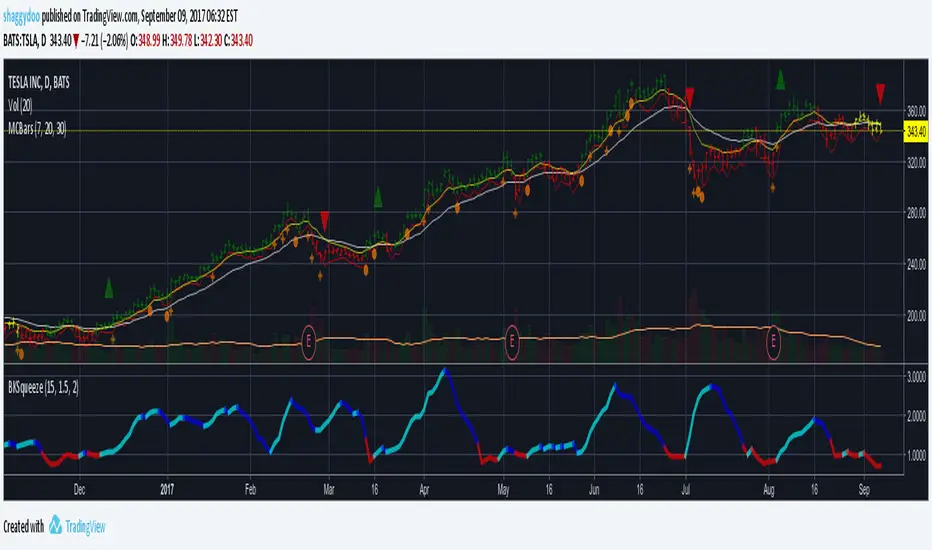This screenshot has width=932, height=550.
Task: Click the Dec date label on time axis
Action: point(79,490)
